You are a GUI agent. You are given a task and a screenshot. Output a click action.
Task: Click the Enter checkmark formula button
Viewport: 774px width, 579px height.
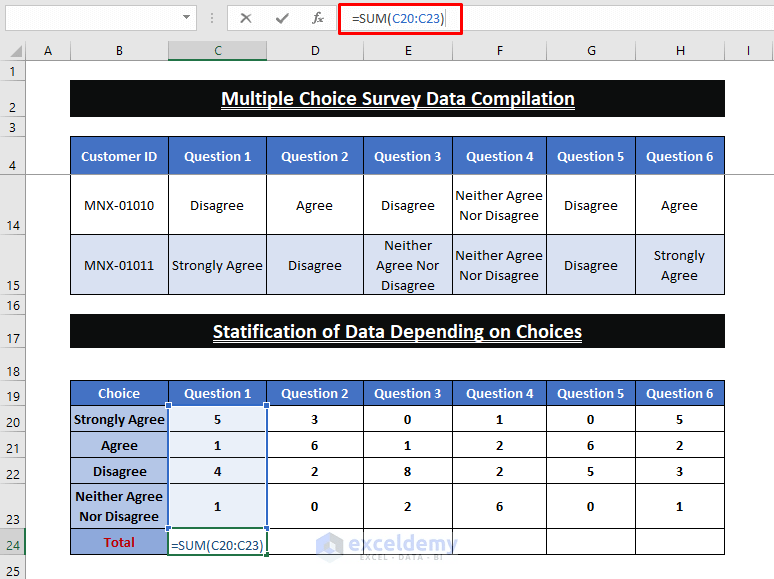[282, 19]
